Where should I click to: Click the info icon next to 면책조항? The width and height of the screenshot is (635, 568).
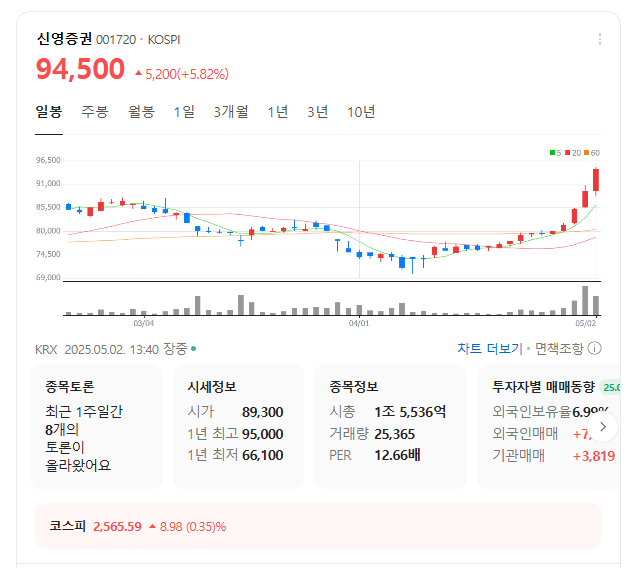(x=595, y=348)
